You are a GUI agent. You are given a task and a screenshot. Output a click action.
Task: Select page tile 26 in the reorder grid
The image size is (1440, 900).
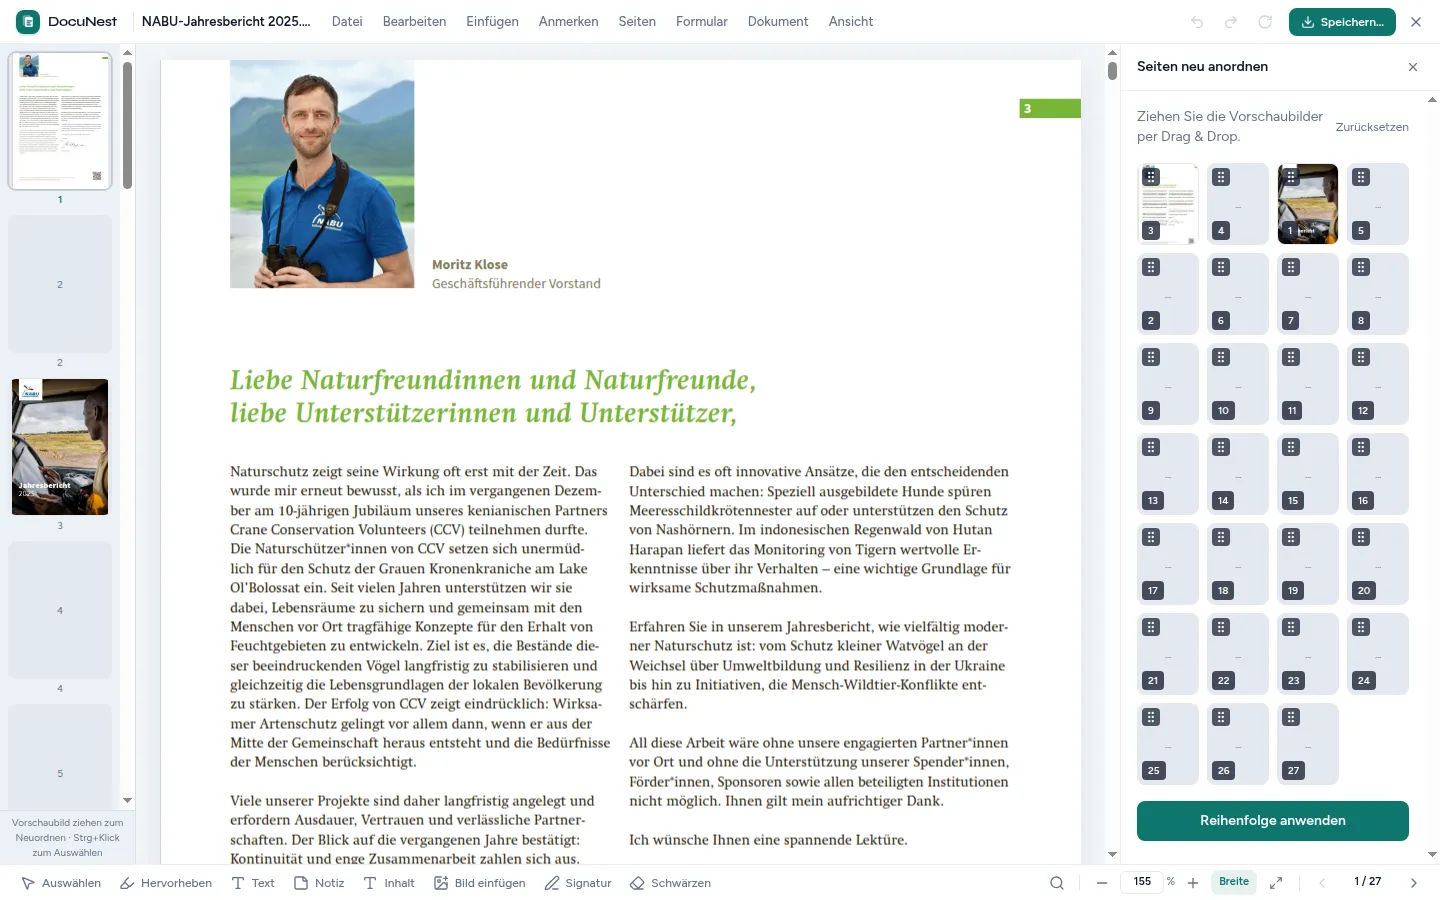[1238, 744]
